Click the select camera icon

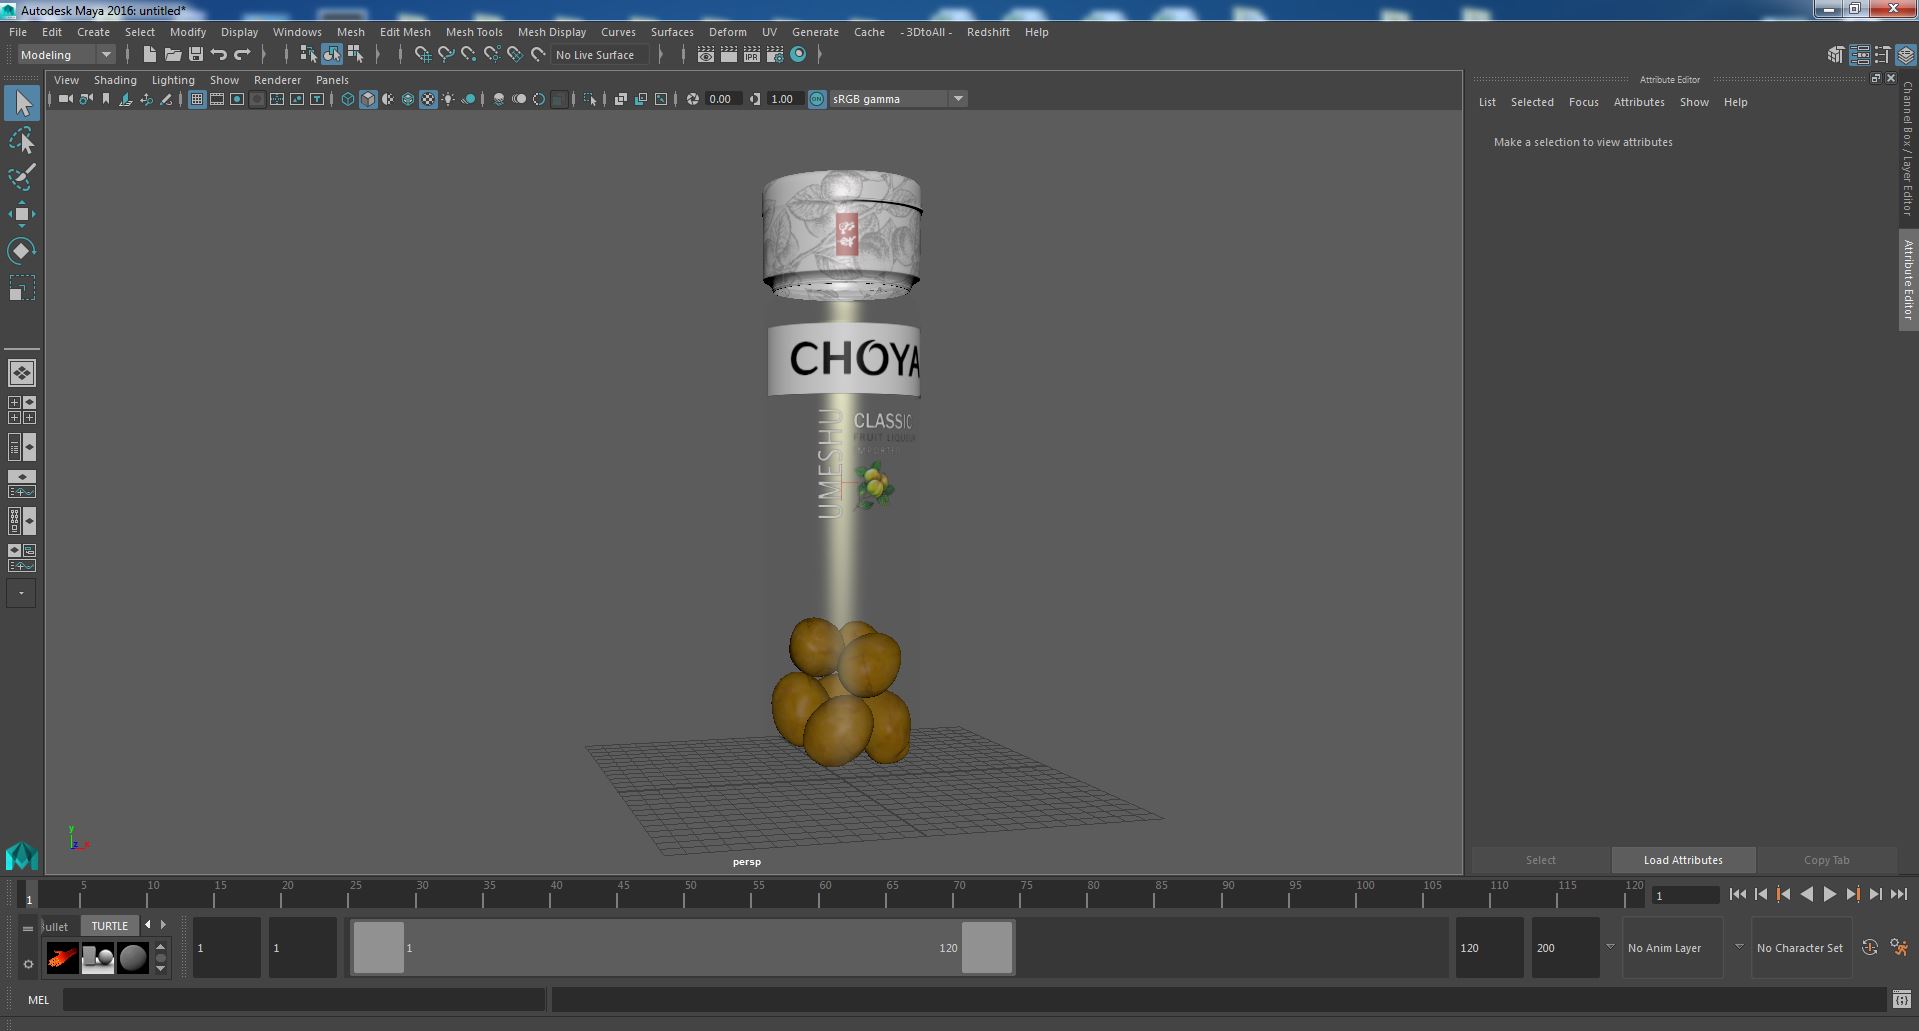(x=66, y=99)
